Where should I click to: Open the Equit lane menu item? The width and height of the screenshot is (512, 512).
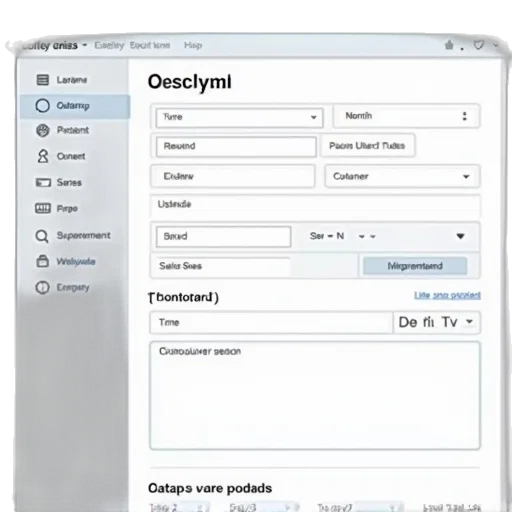150,45
